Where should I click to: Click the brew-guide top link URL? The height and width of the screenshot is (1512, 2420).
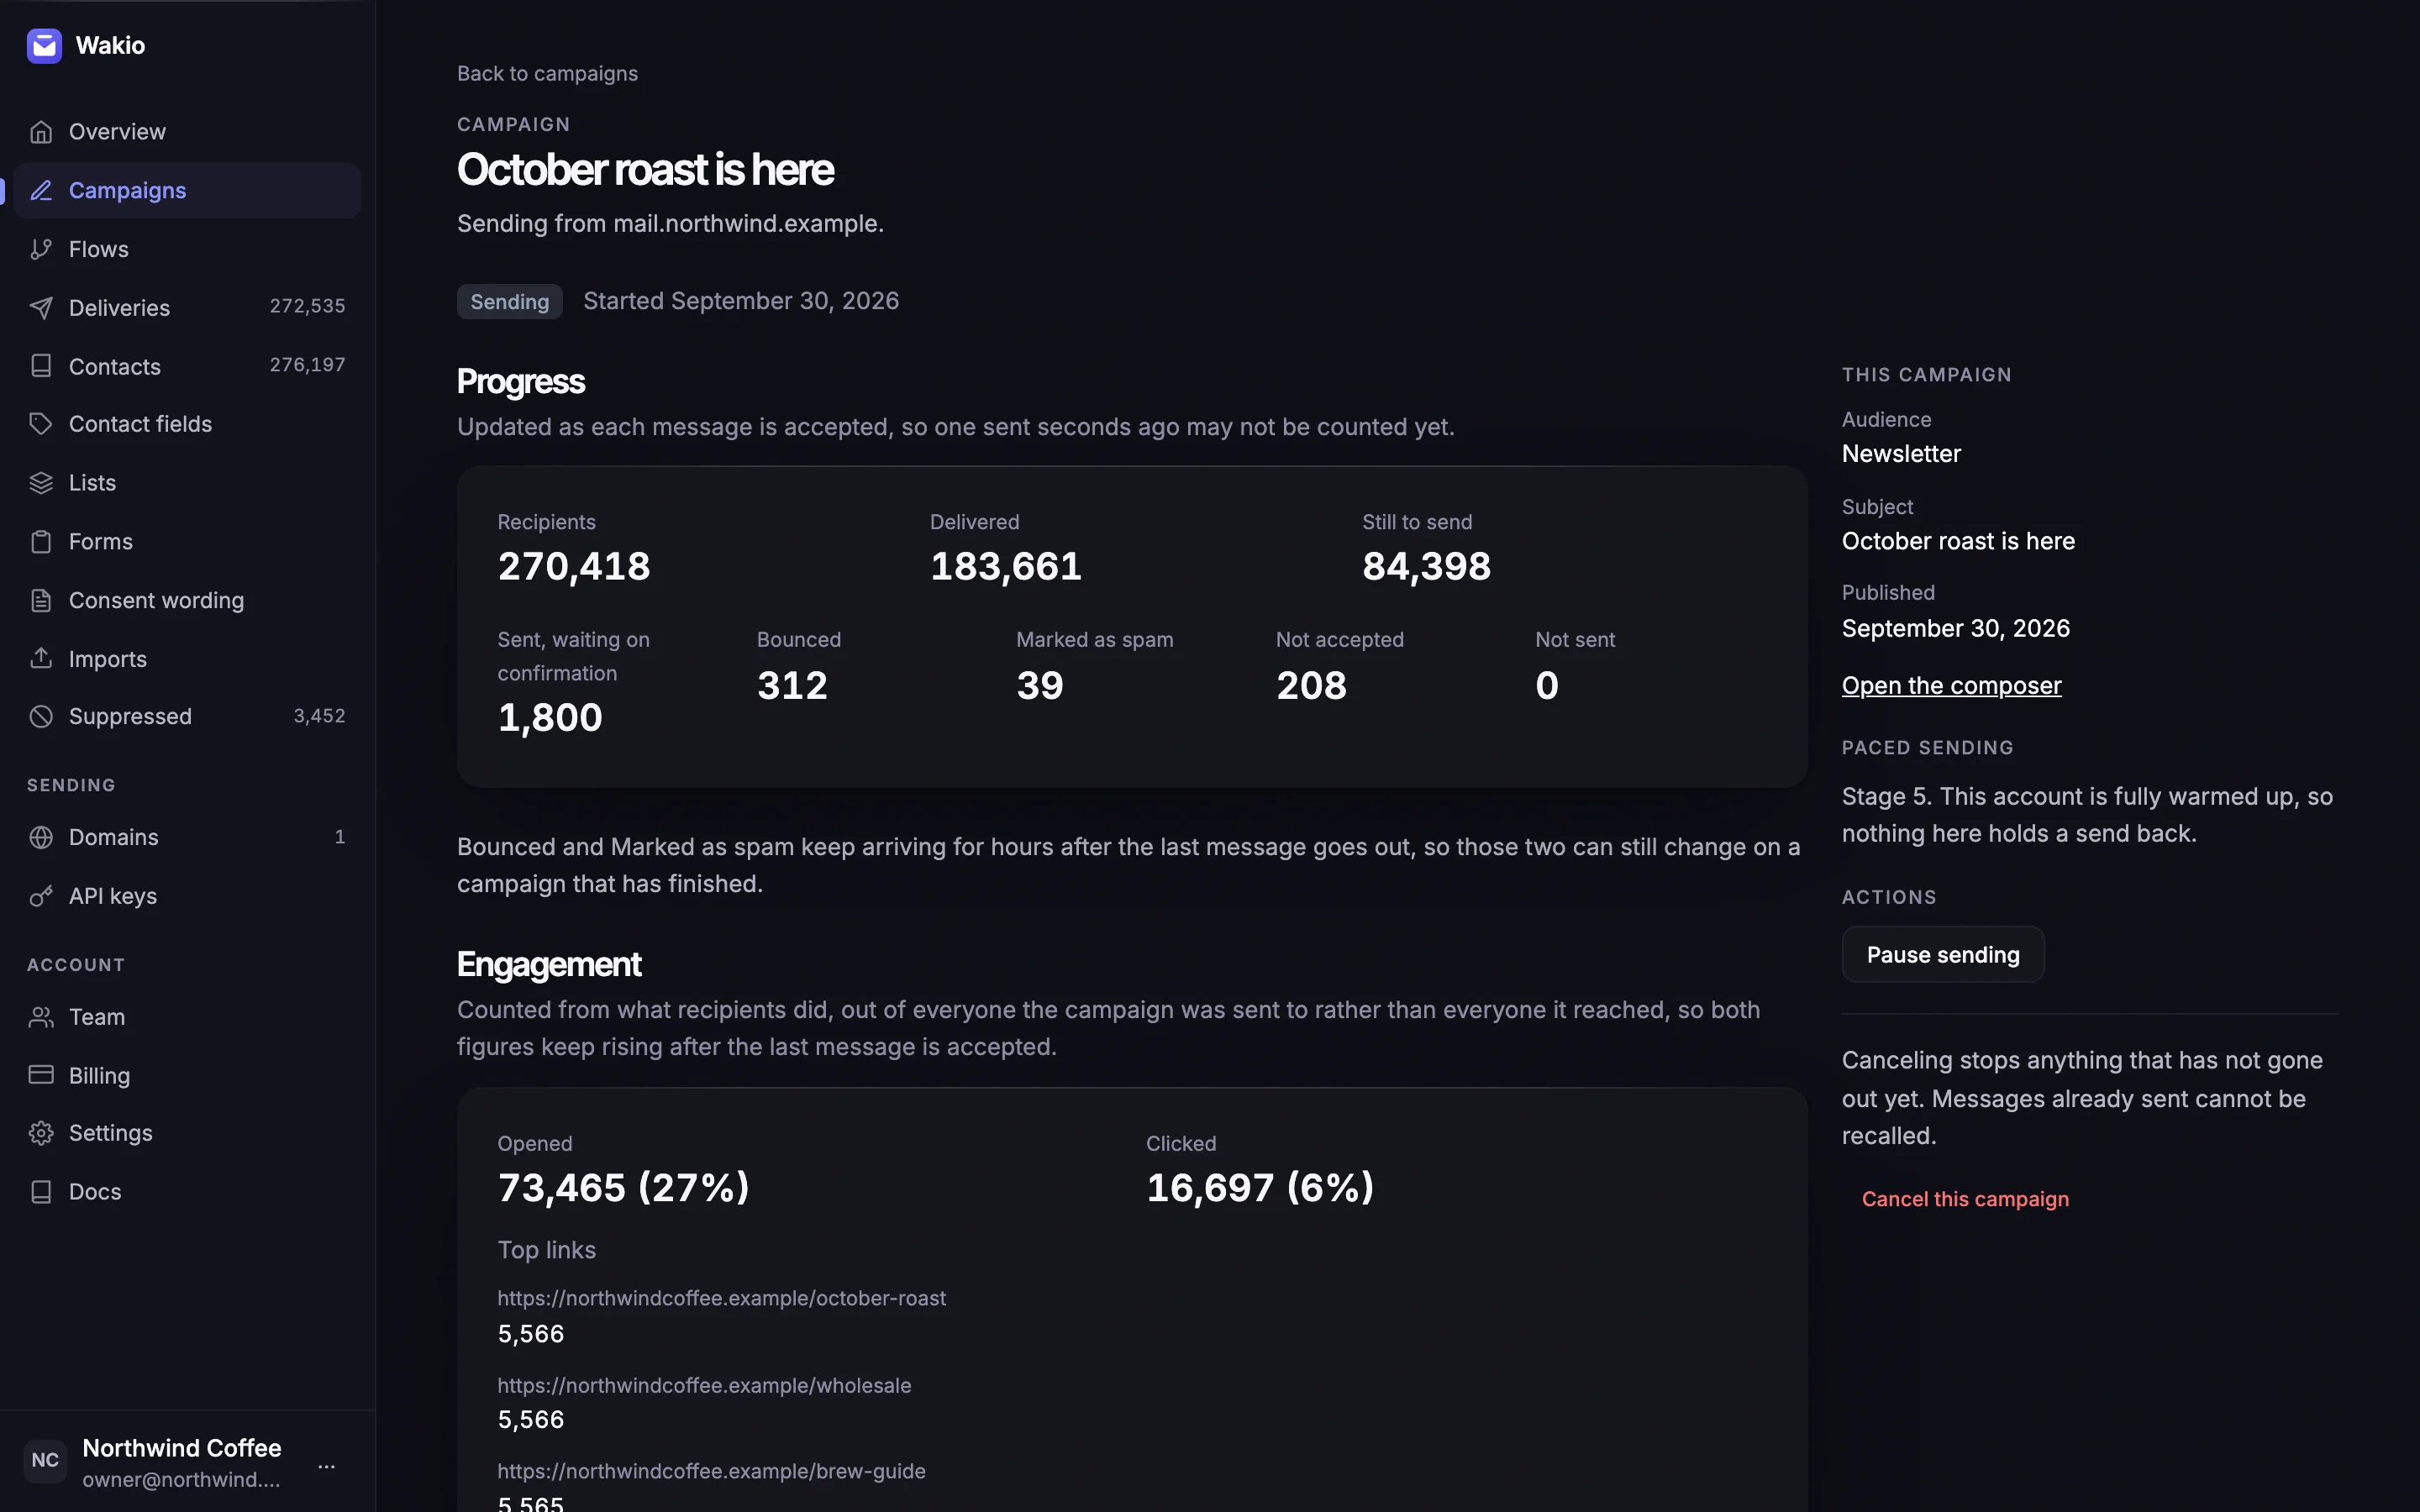coord(711,1472)
